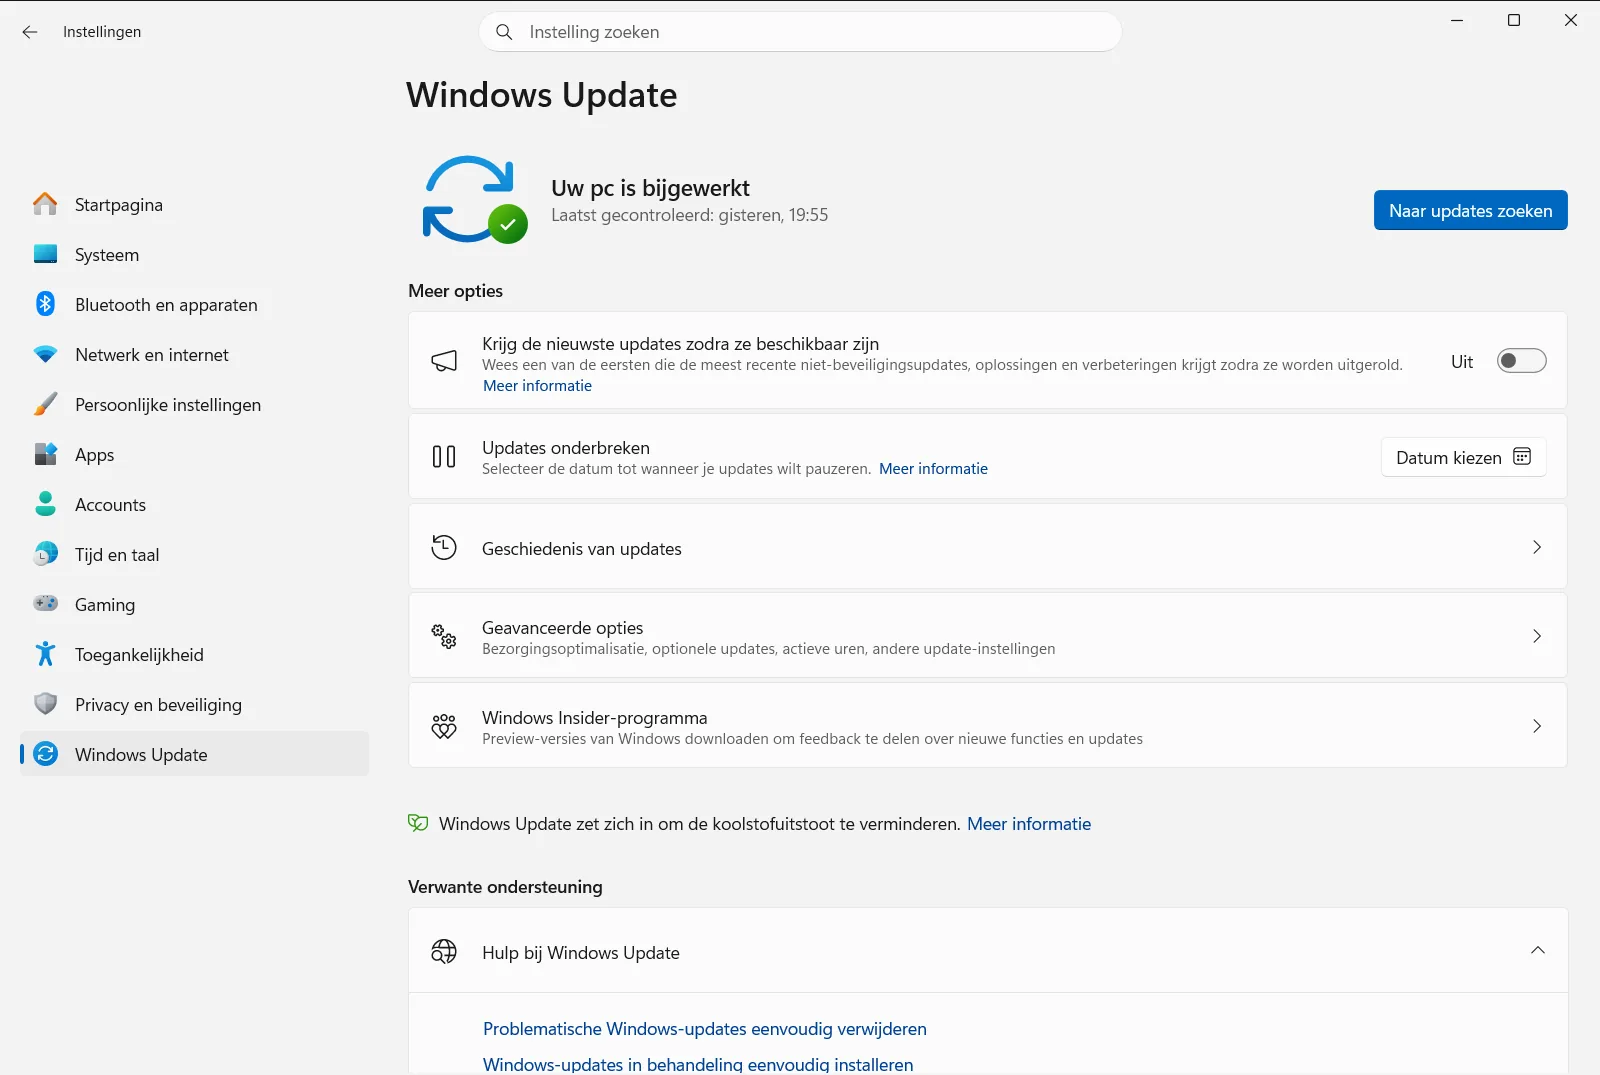Image resolution: width=1600 pixels, height=1075 pixels.
Task: Select Netwerk en internet in sidebar
Action: 195,354
